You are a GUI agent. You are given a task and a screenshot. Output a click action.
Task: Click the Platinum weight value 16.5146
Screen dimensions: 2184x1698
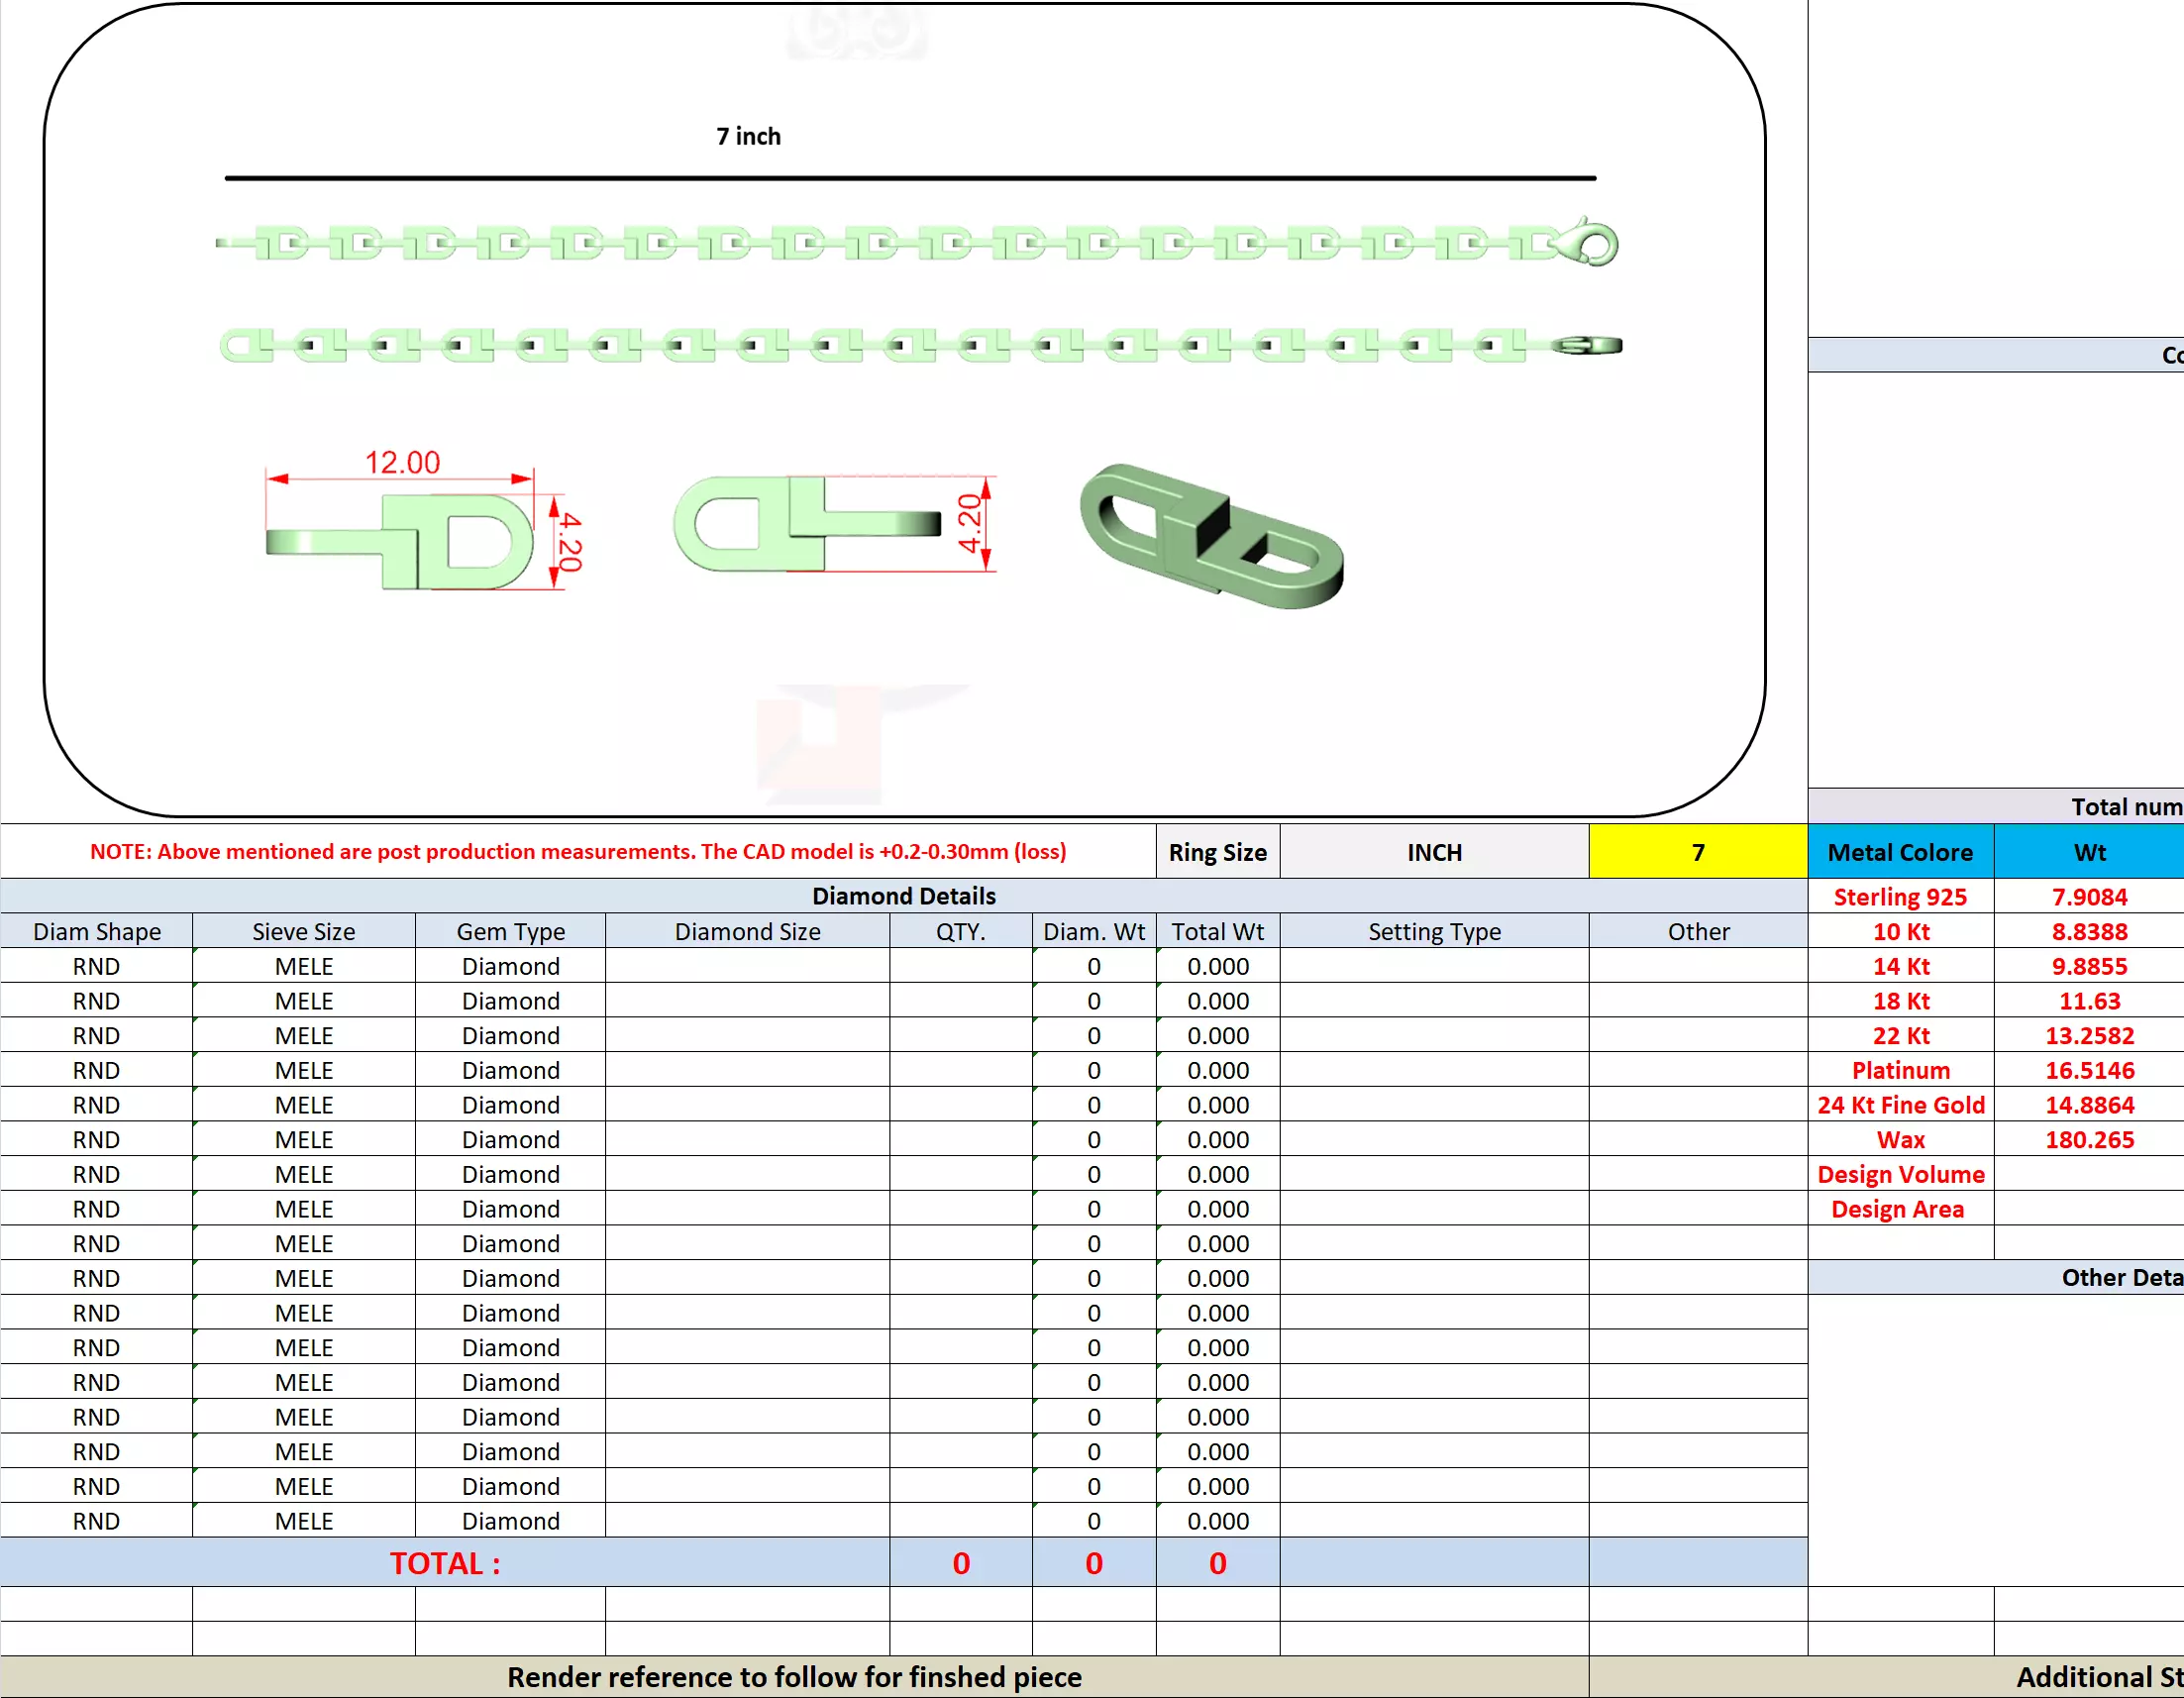pyautogui.click(x=2088, y=1070)
